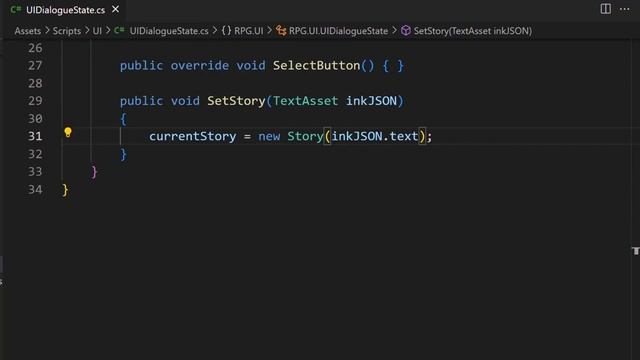This screenshot has height=360, width=640.
Task: Open the split editor right icon
Action: click(x=605, y=9)
